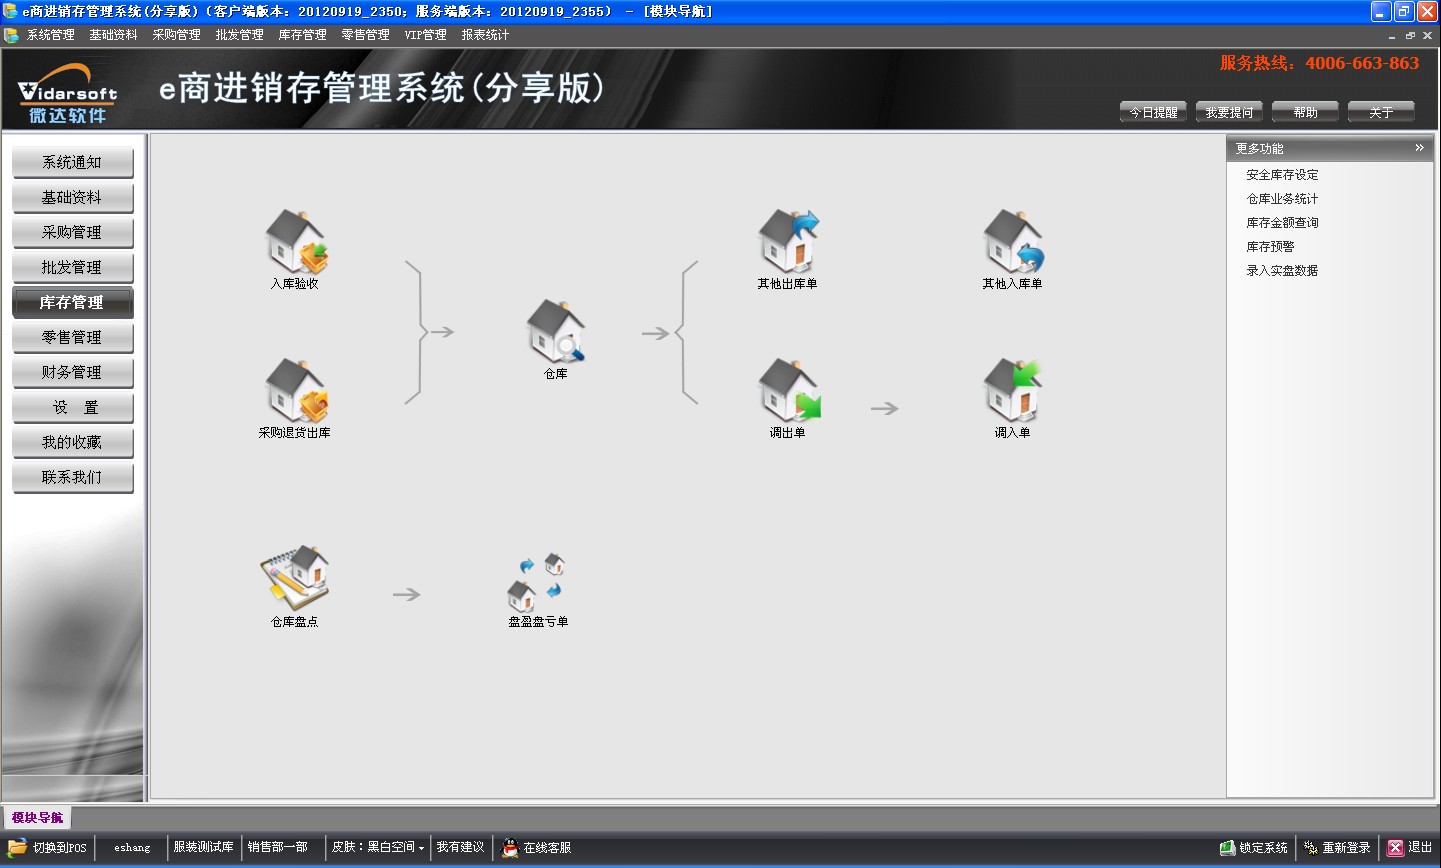
Task: Click the 今日提醒 button
Action: 1153,112
